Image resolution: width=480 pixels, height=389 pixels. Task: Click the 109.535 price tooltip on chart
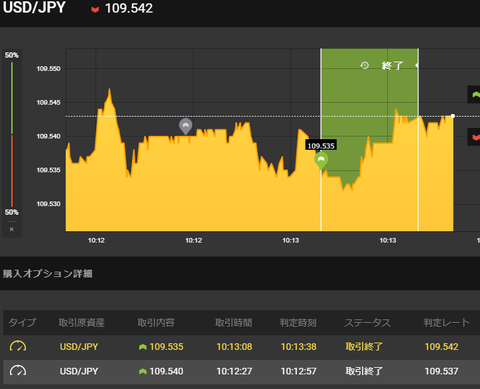click(321, 146)
